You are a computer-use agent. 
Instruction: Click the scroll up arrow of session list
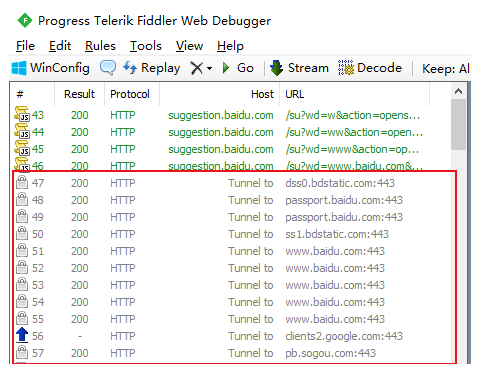(458, 91)
